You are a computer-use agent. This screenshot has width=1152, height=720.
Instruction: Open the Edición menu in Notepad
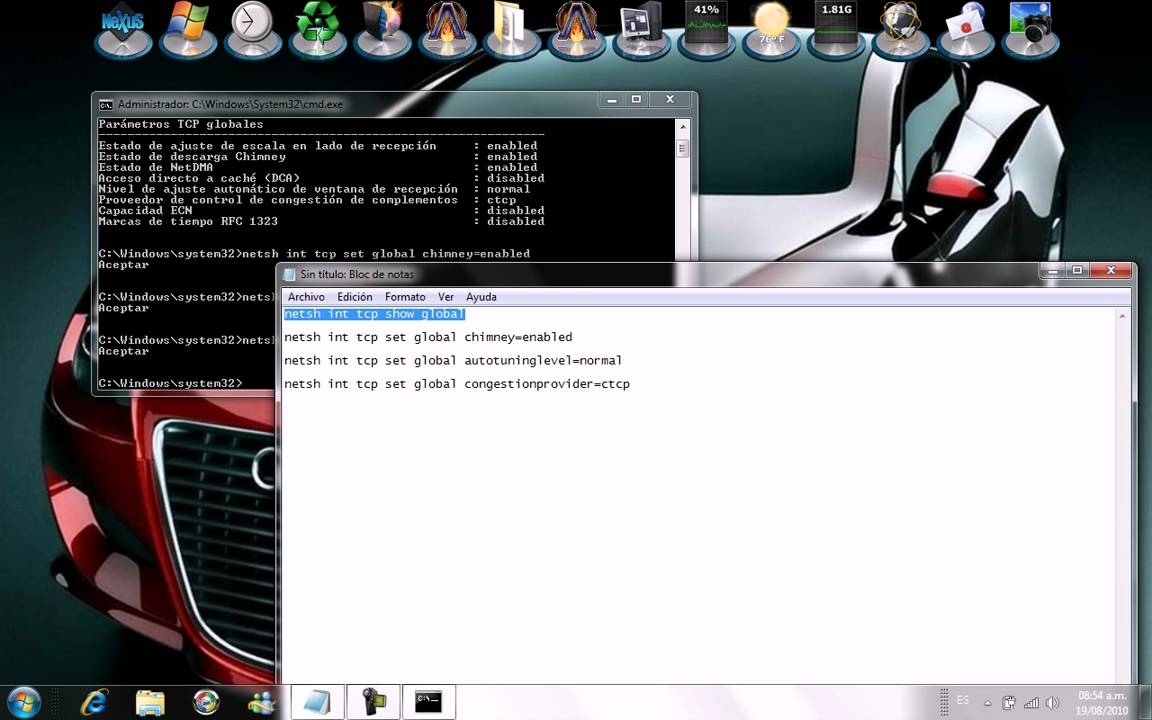tap(355, 297)
